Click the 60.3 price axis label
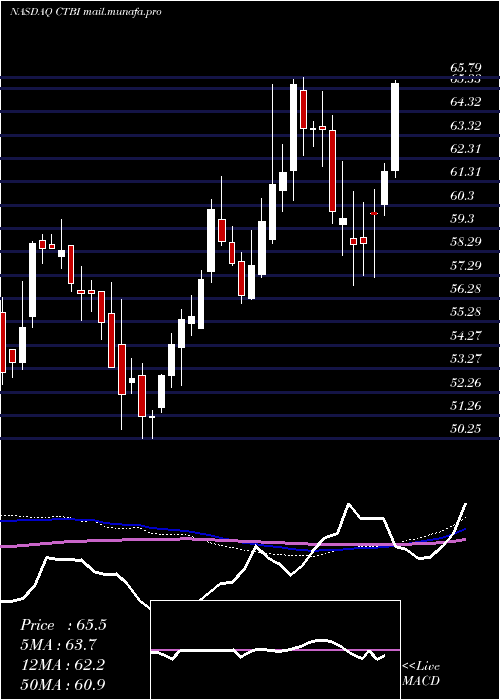 (462, 196)
